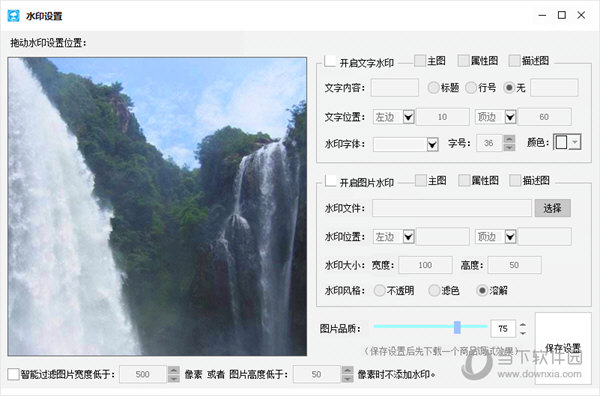Select the 标题 radio option

coord(433,88)
